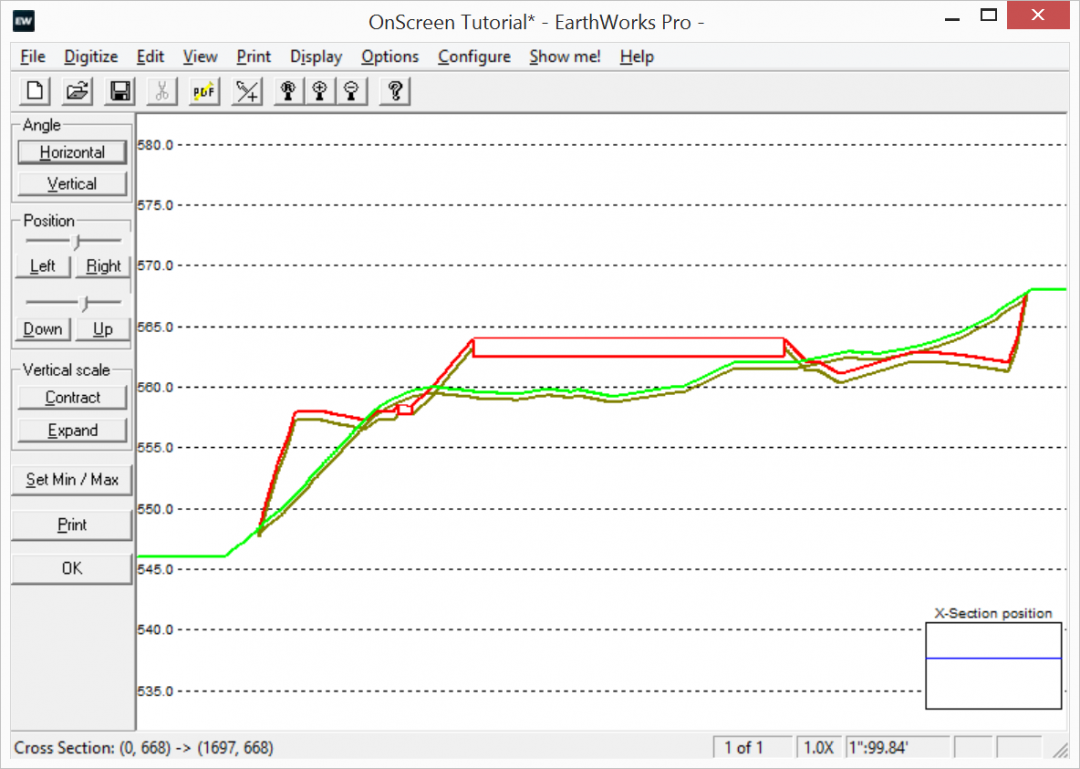Select the digitize pen tool icon
Image resolution: width=1080 pixels, height=769 pixels.
(246, 91)
